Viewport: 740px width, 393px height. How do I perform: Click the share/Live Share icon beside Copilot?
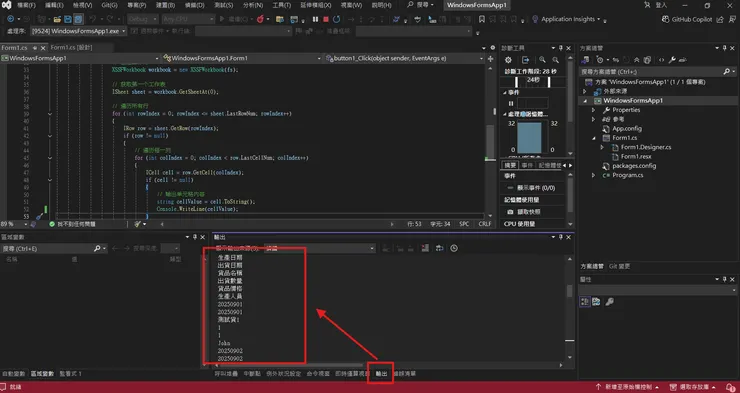(721, 19)
